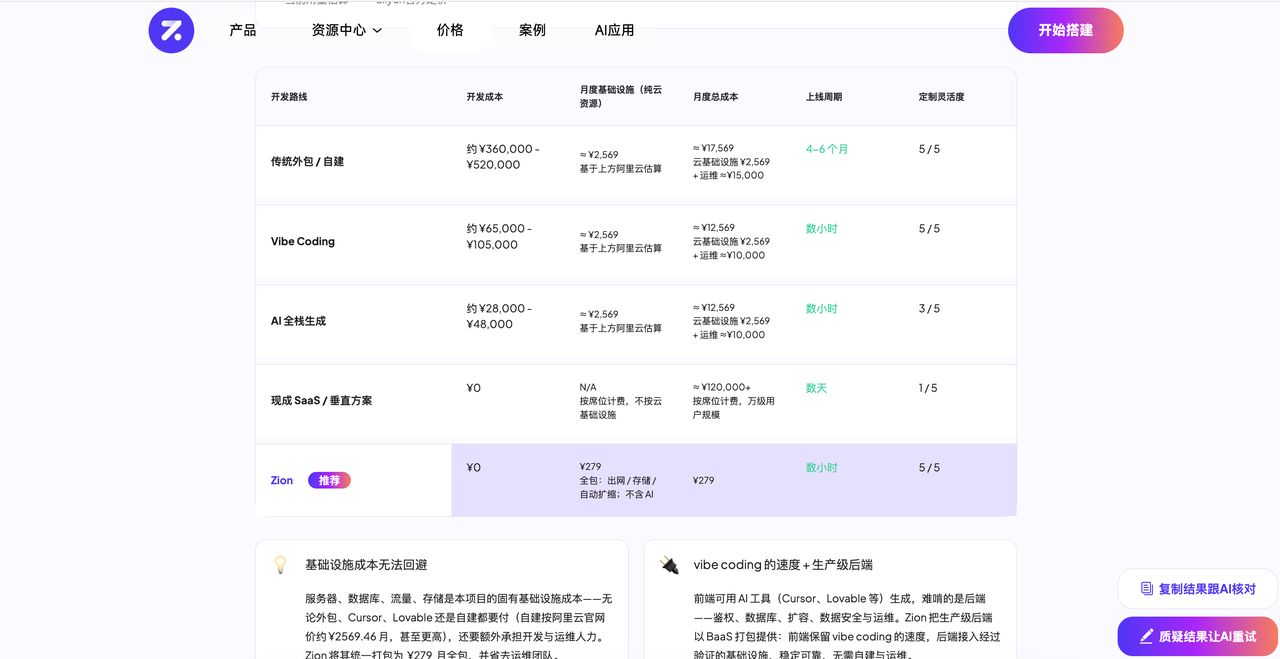Click the 上线周期 column header
Image resolution: width=1280 pixels, height=659 pixels.
(x=824, y=97)
